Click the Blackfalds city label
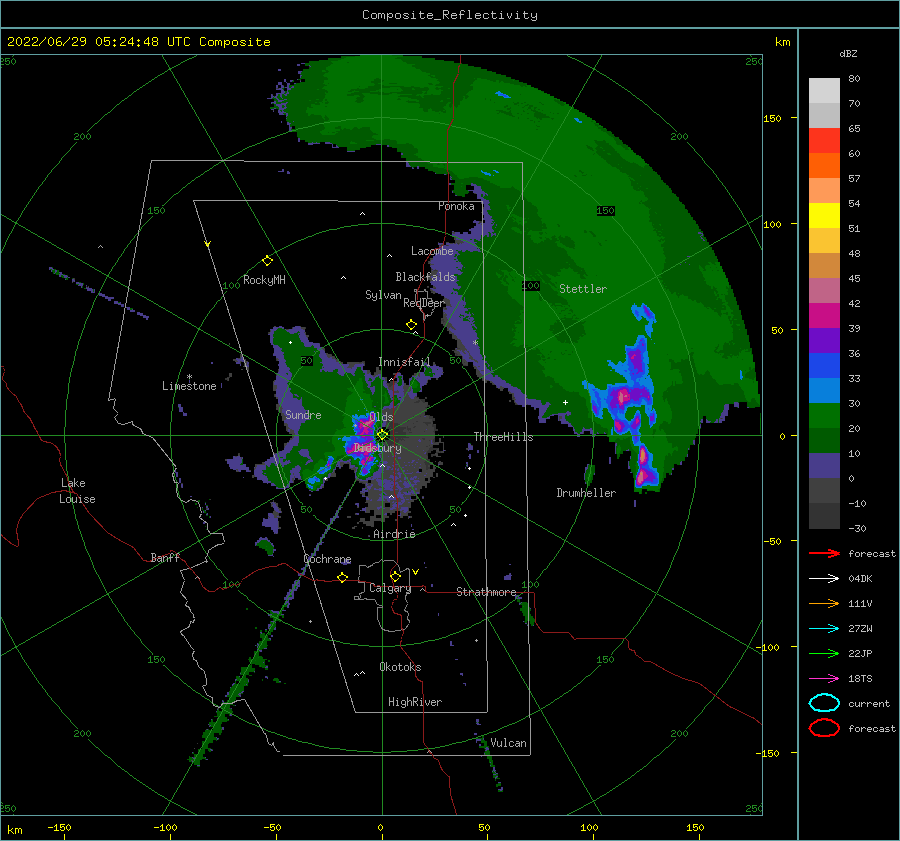 click(425, 277)
